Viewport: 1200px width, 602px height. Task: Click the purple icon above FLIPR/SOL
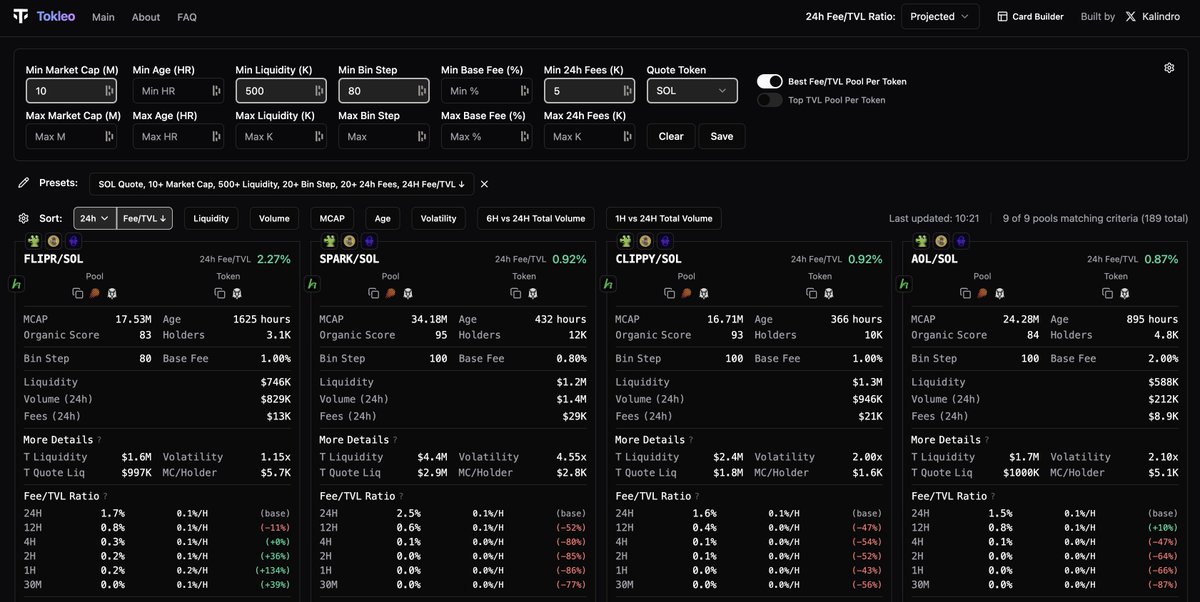[x=72, y=241]
